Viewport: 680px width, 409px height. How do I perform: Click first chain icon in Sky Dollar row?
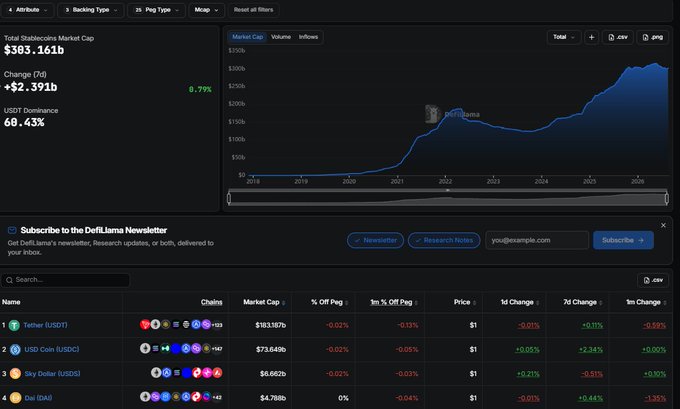pos(156,373)
